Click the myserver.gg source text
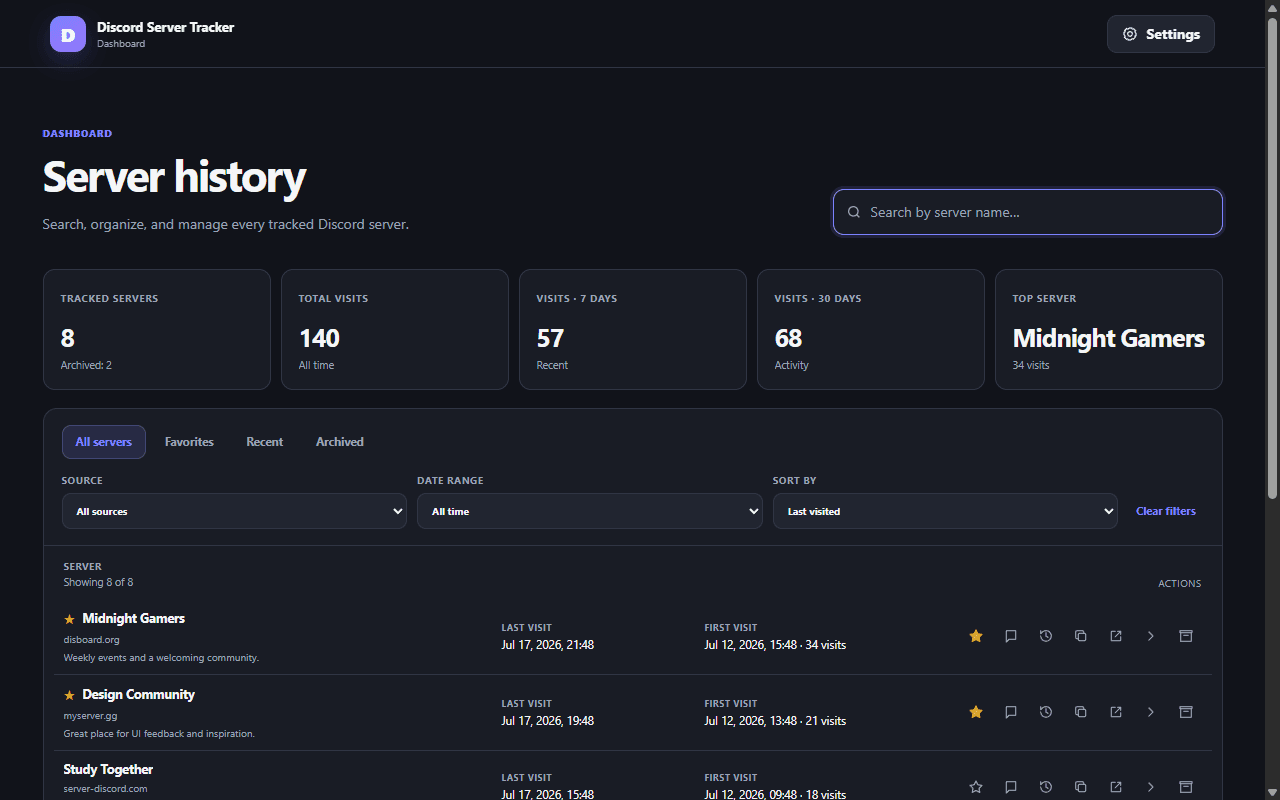The height and width of the screenshot is (800, 1280). coord(90,716)
